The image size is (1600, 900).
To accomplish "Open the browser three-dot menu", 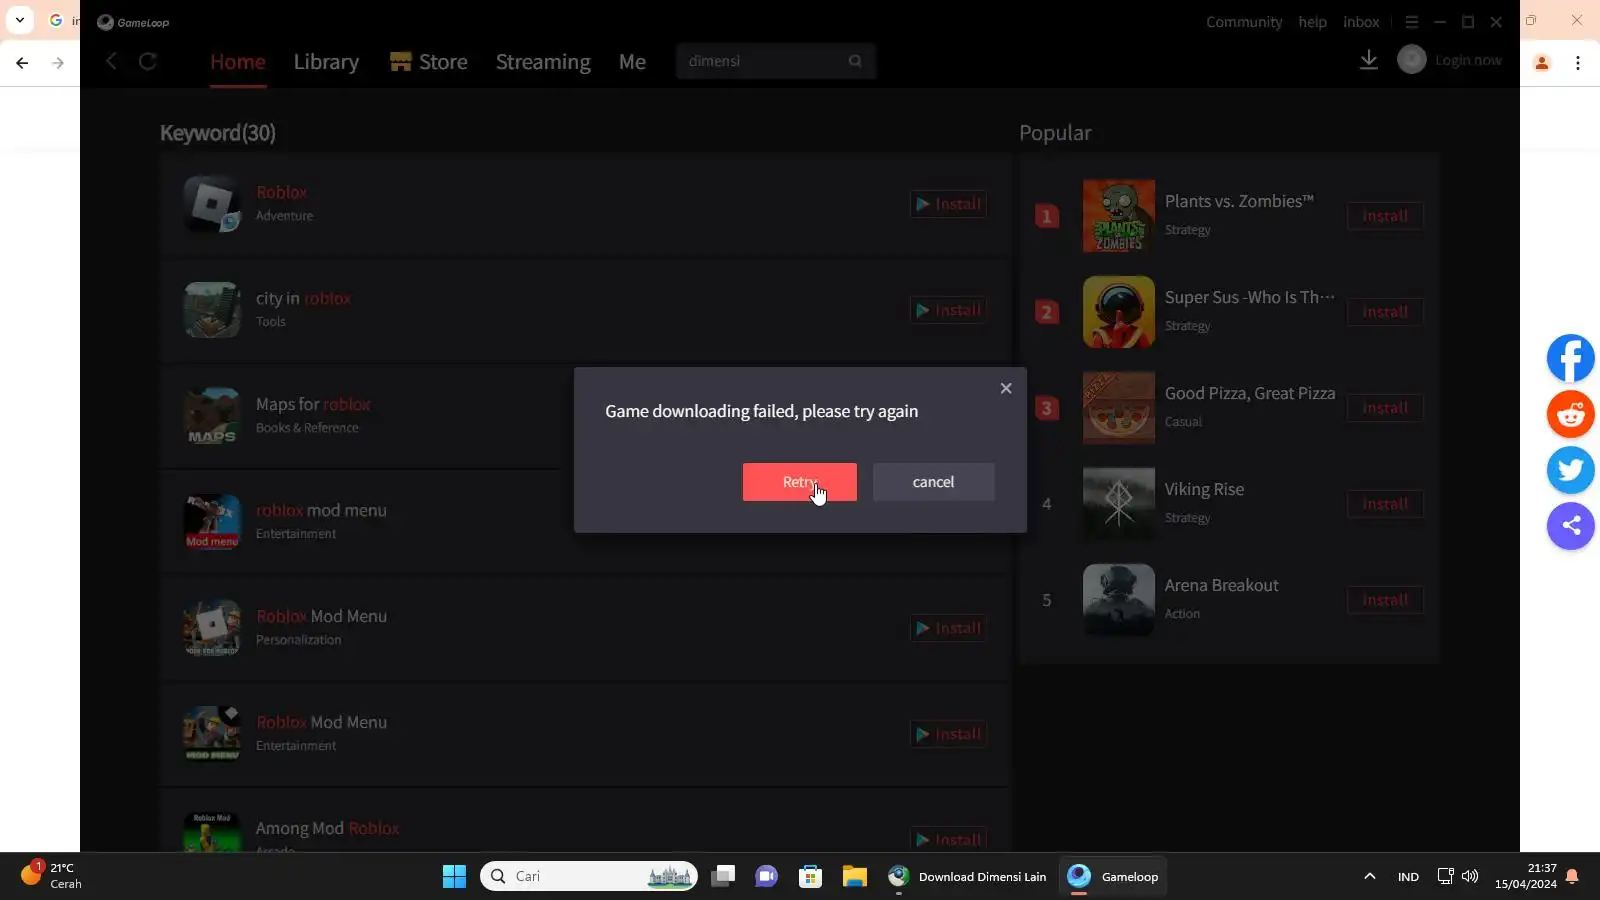I will (x=1578, y=63).
